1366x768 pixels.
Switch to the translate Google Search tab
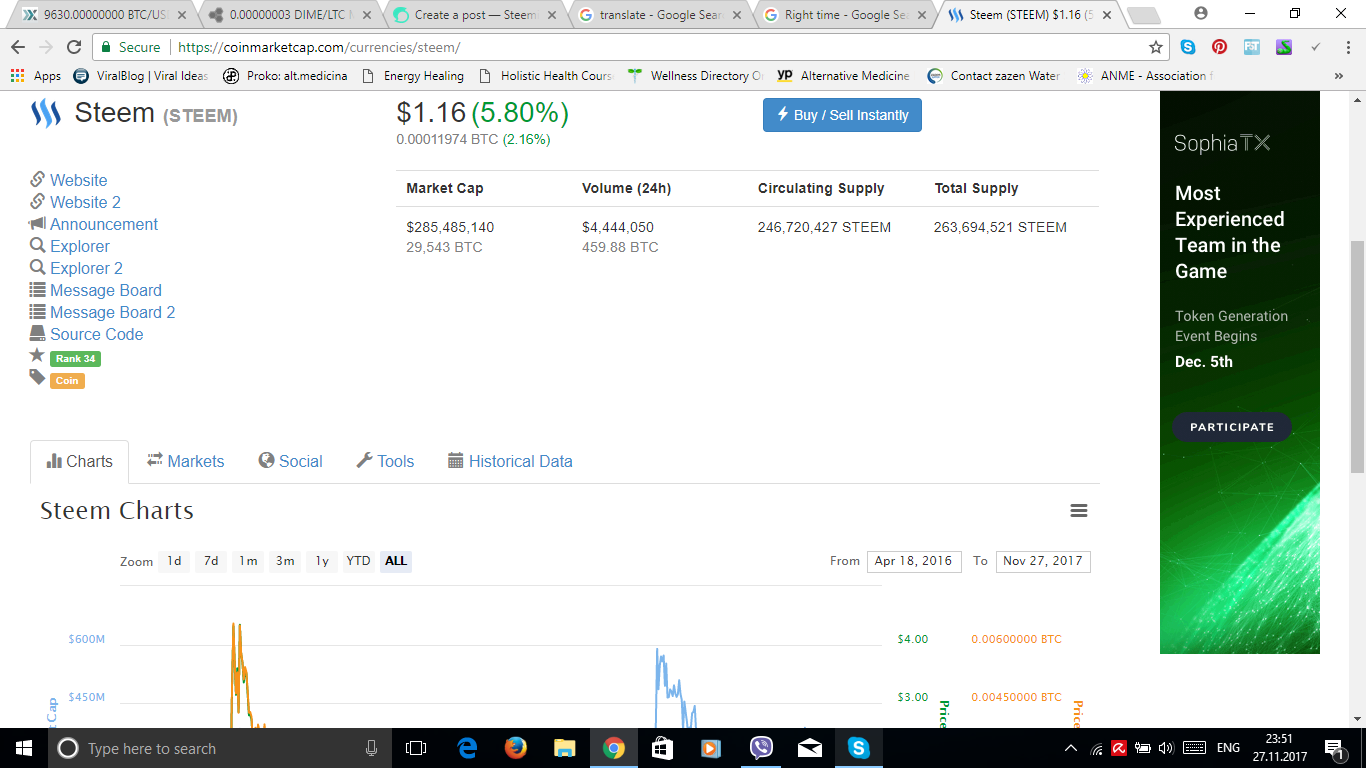pos(660,15)
